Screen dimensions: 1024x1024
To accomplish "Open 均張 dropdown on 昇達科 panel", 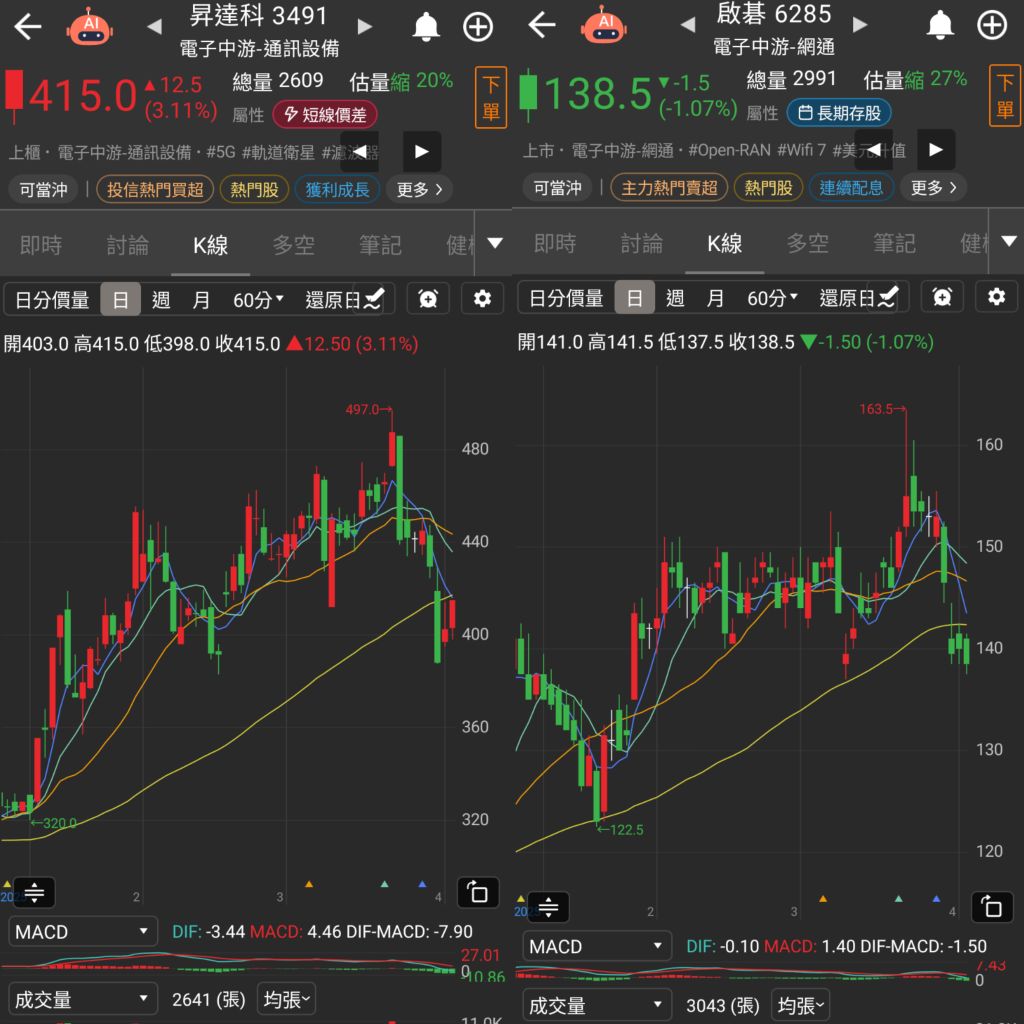I will click(x=286, y=999).
